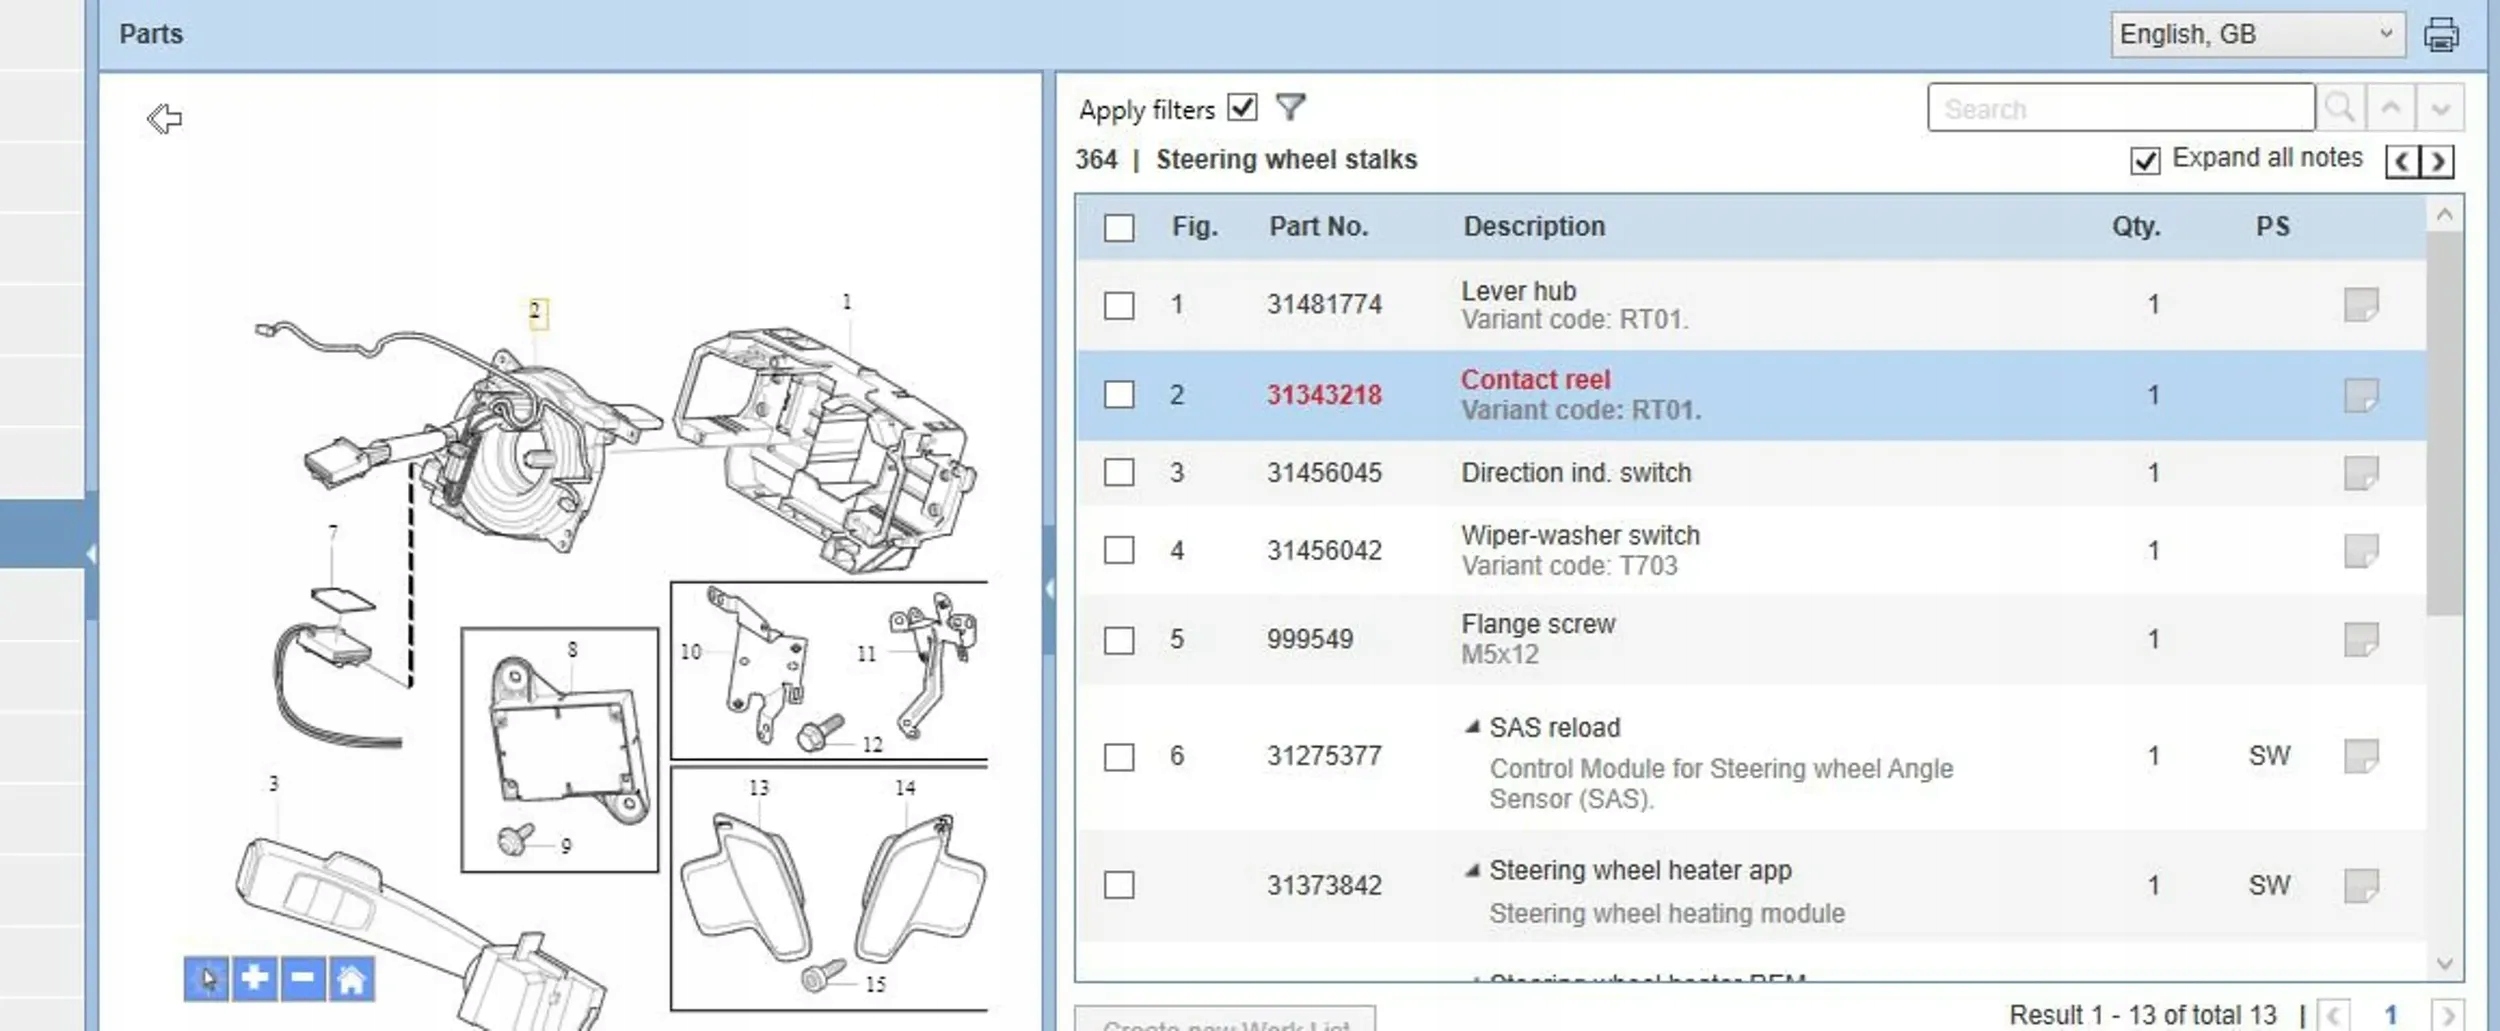
Task: Sort by the Part No. column header
Action: (x=1318, y=226)
